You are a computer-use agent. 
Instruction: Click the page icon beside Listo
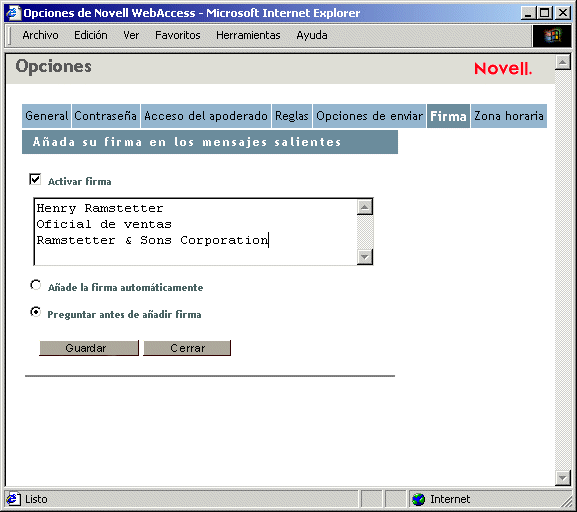pos(13,499)
